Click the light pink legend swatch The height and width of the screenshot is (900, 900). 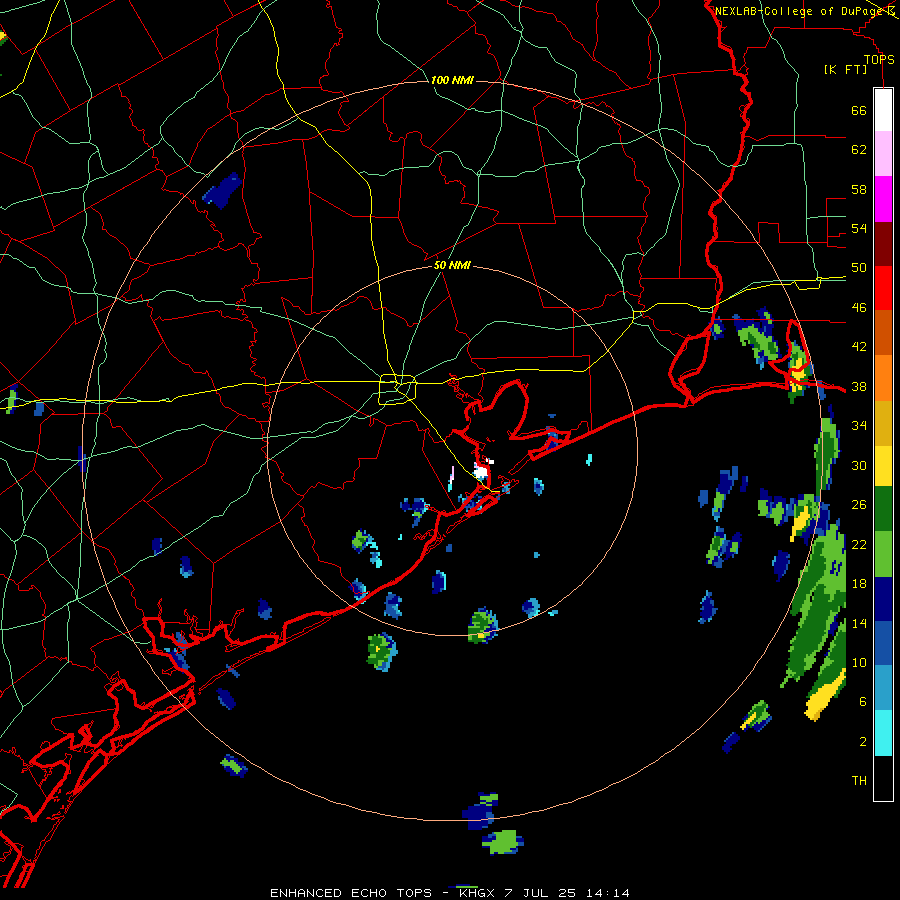(x=883, y=153)
